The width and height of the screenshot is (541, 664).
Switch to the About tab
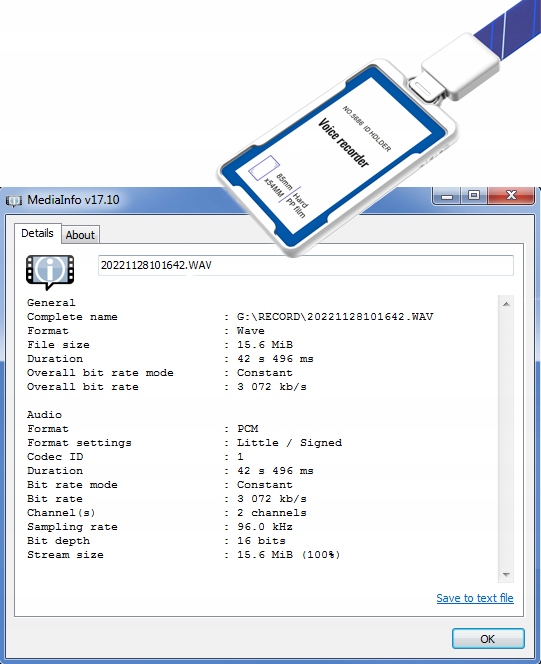(80, 235)
